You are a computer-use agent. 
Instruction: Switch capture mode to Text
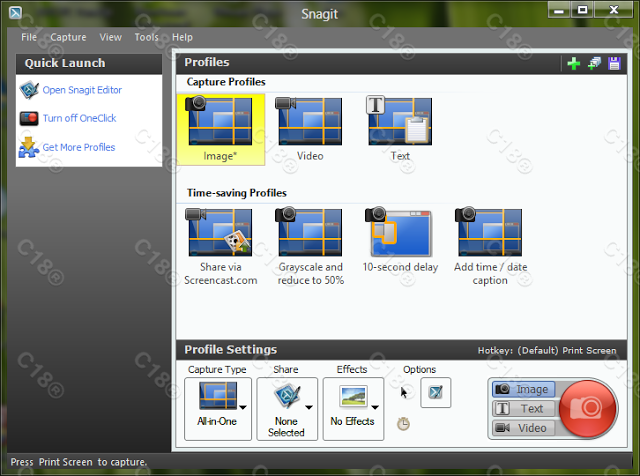point(523,408)
